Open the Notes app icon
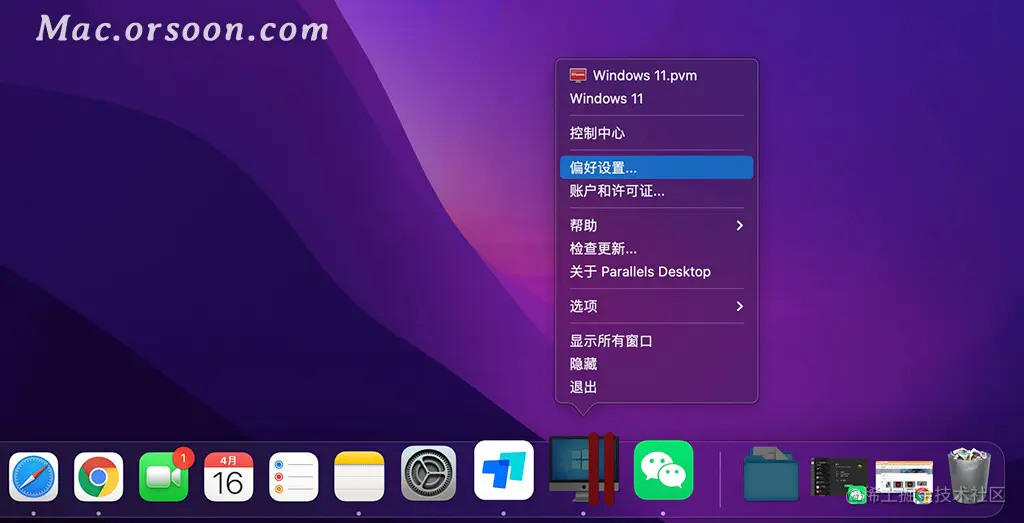Viewport: 1024px width, 523px height. coord(359,477)
